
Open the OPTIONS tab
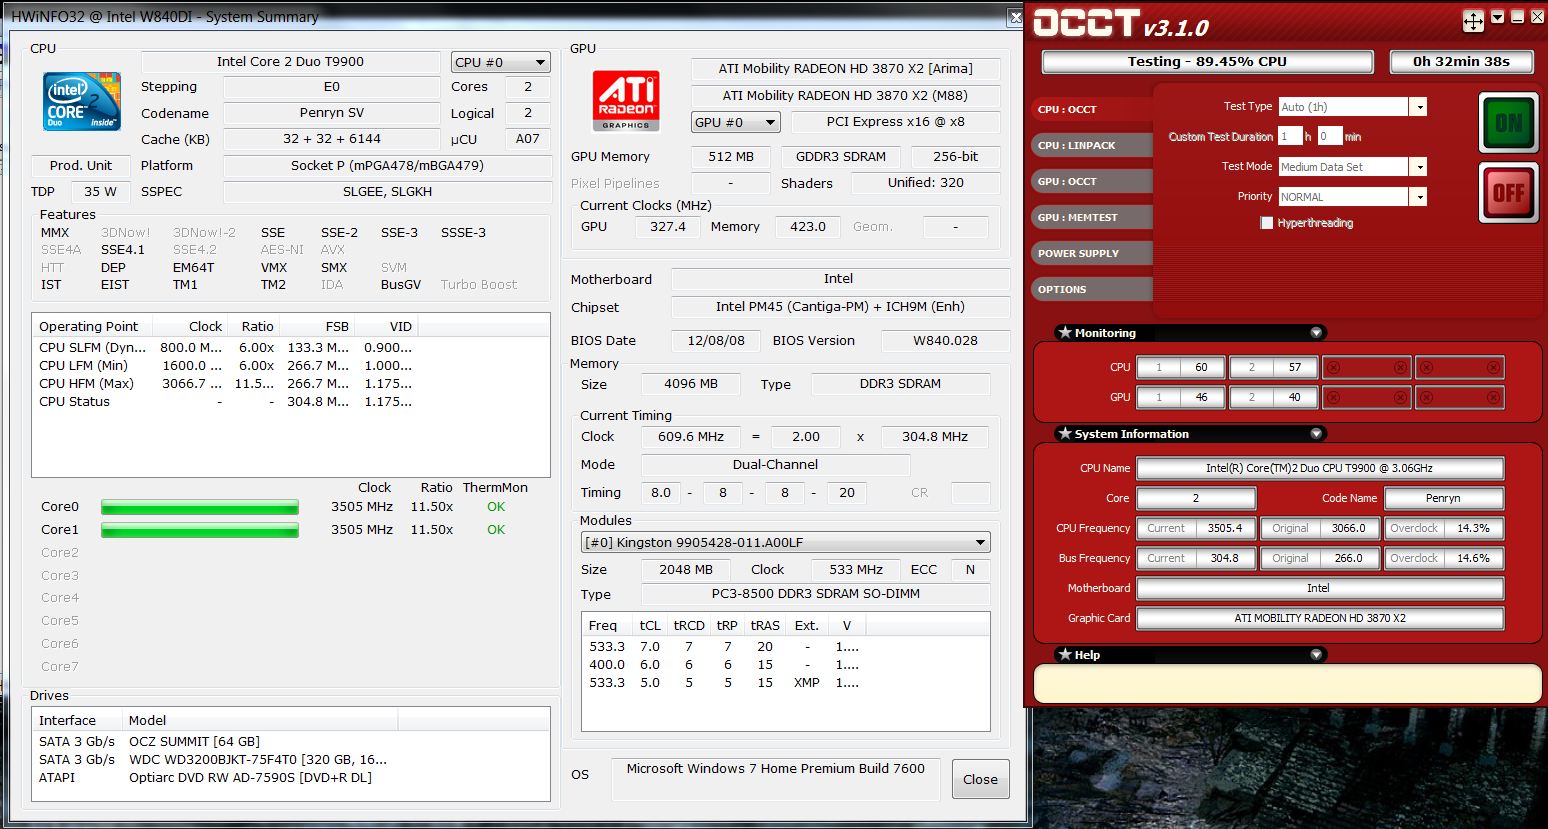coord(1091,289)
